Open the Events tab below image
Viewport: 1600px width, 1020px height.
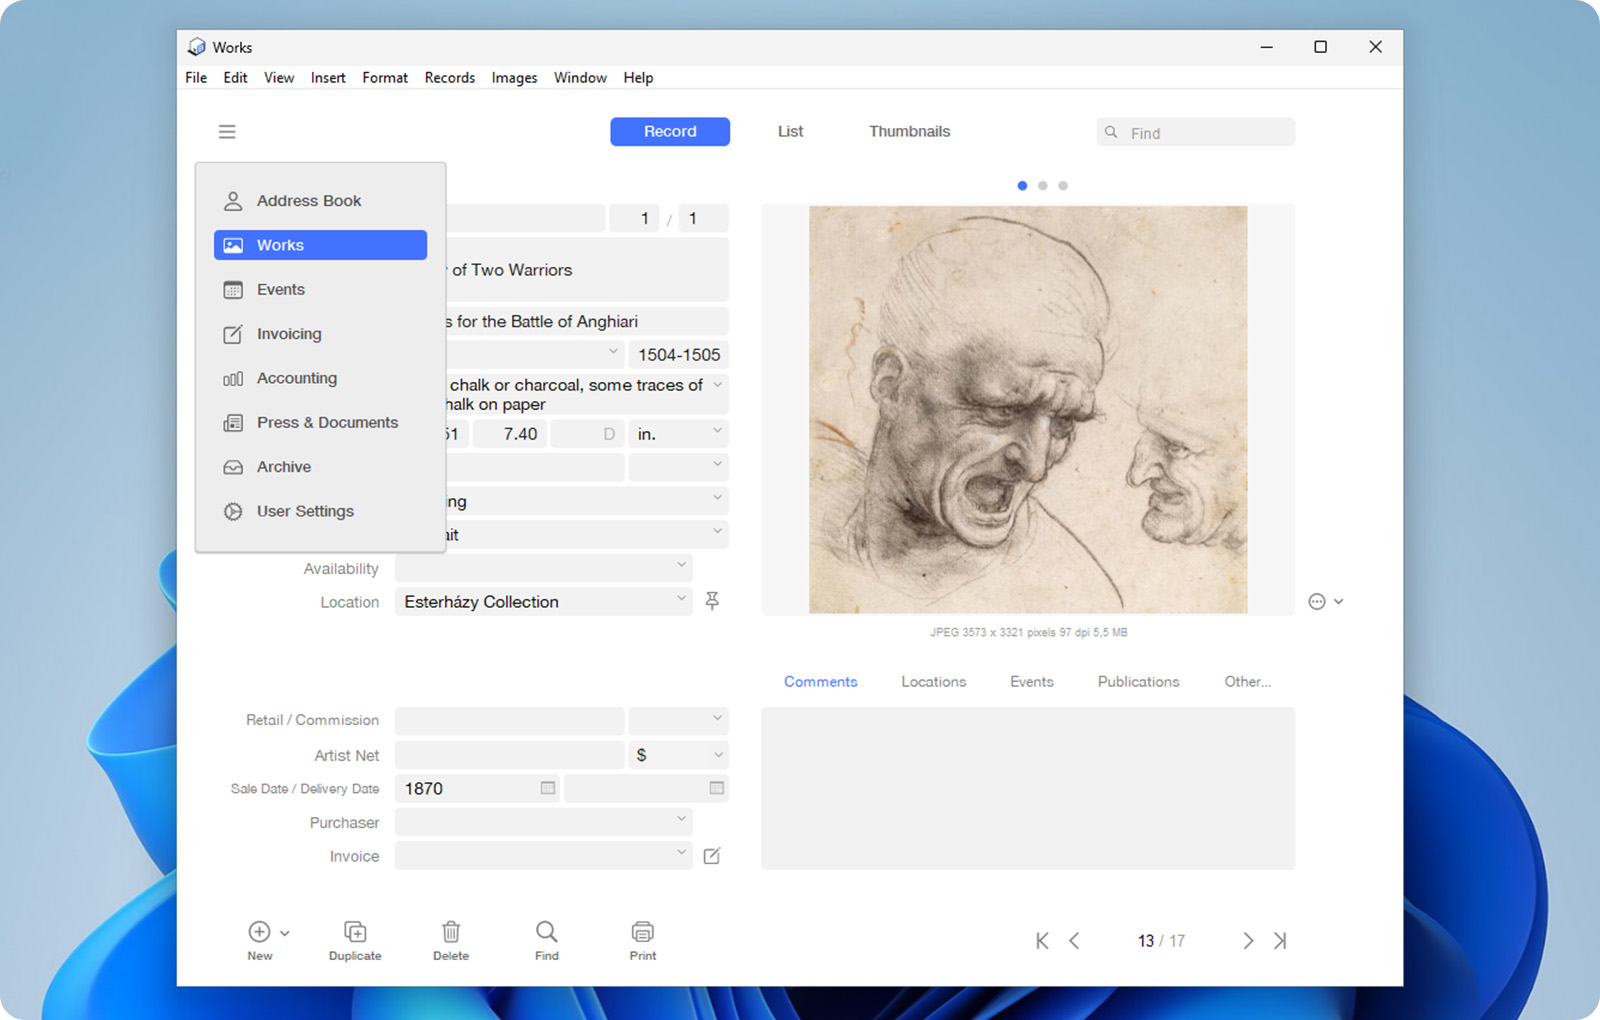pos(1032,682)
